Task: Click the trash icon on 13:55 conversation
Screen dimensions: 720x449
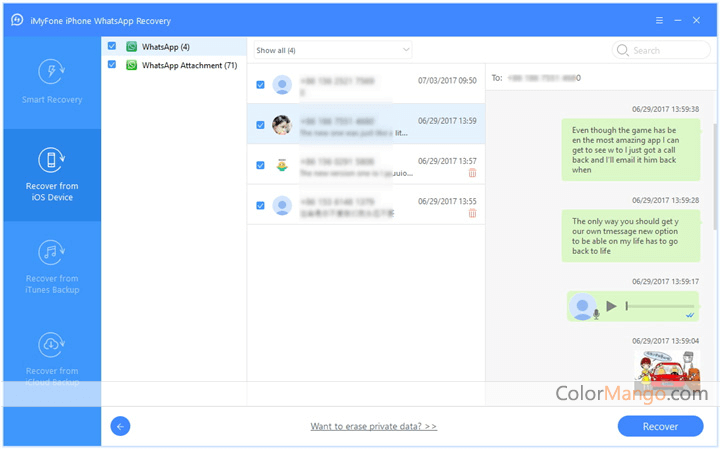Action: (472, 213)
